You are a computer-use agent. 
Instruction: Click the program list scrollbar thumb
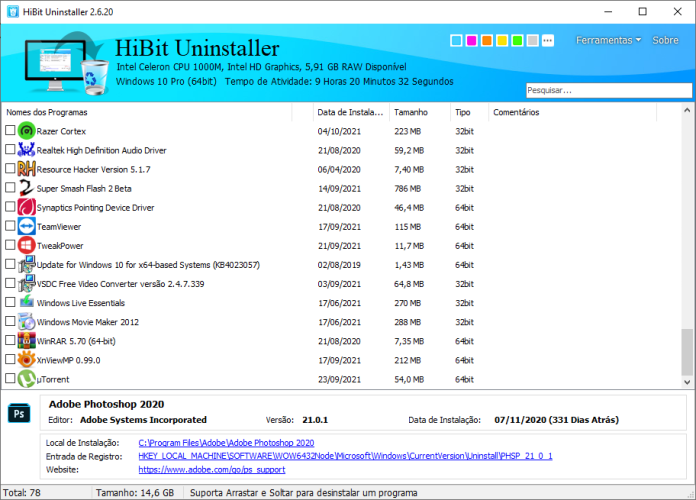(x=687, y=352)
